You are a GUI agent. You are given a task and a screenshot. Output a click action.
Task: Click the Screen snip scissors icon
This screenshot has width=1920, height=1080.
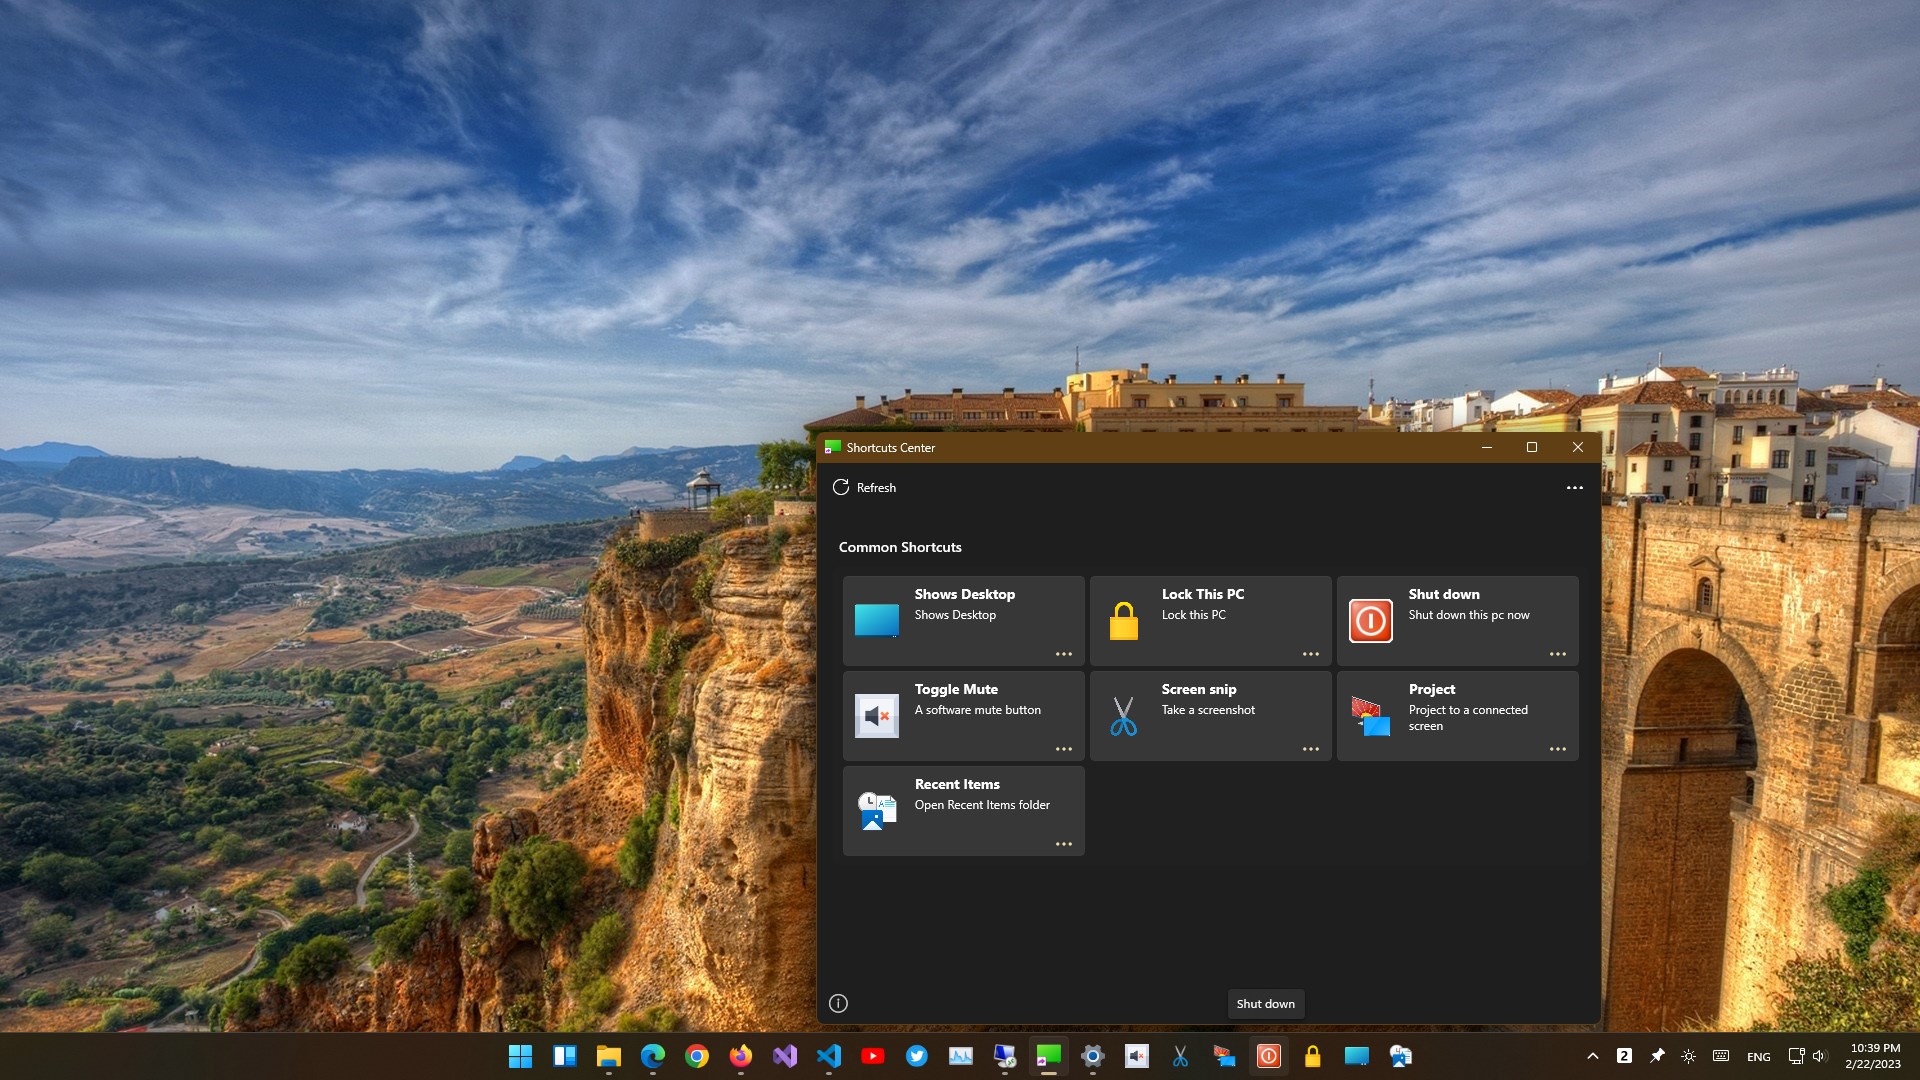tap(1123, 716)
